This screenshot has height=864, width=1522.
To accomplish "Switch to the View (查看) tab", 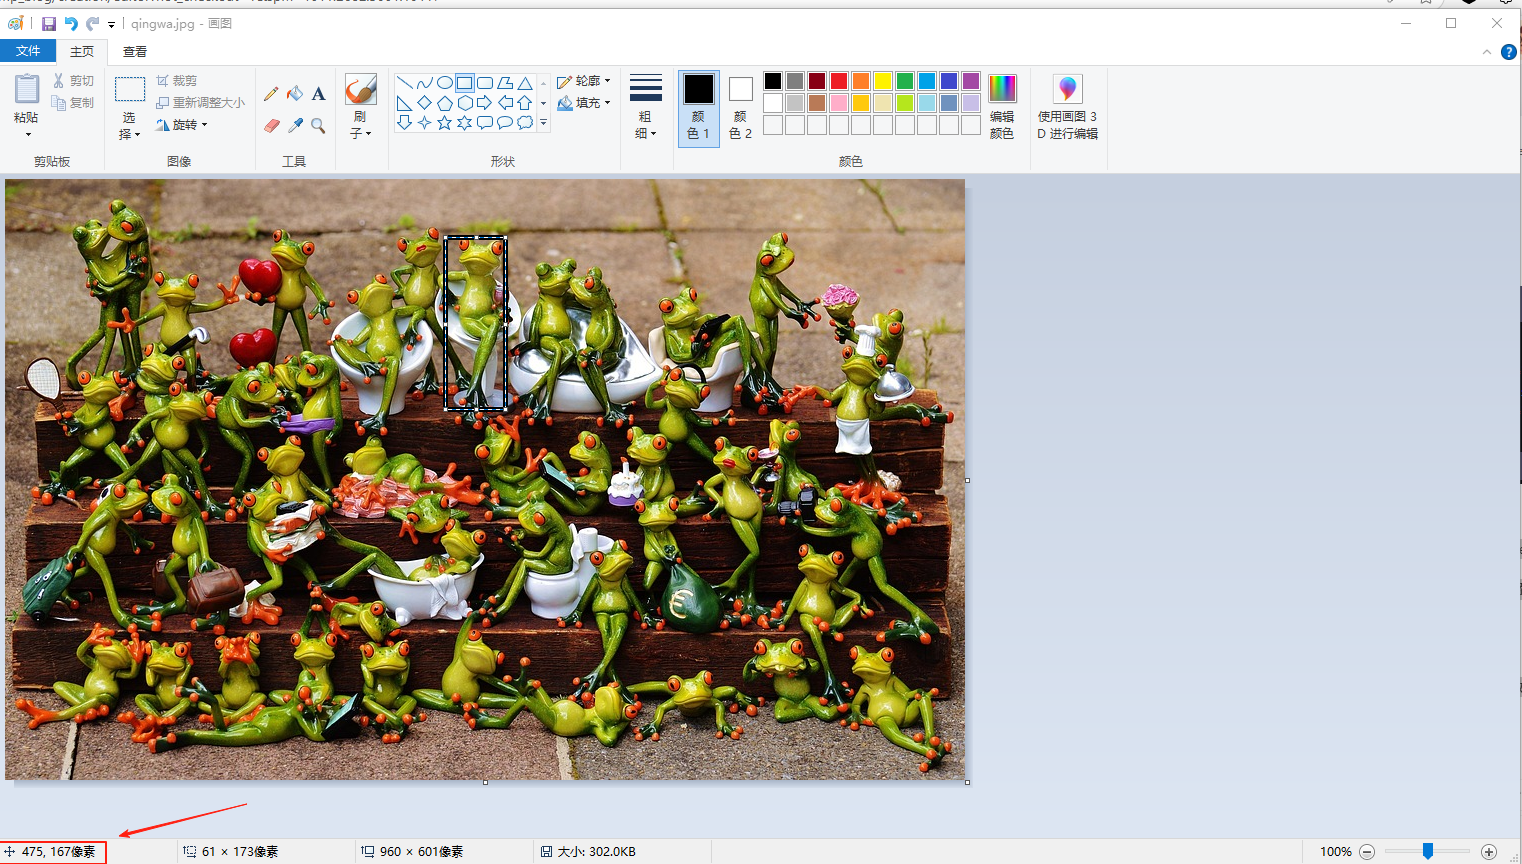I will click(x=135, y=51).
